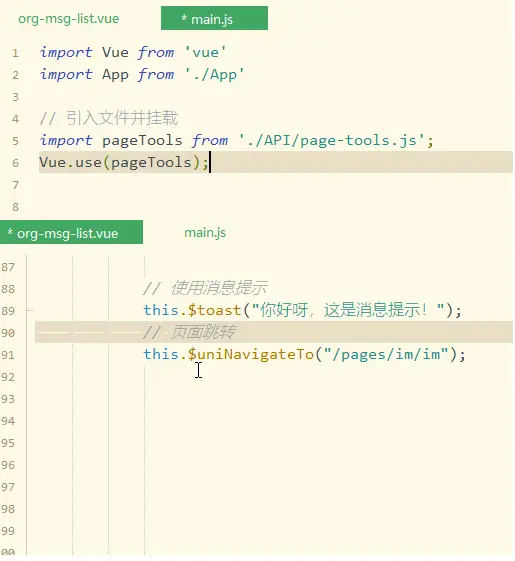Place cursor in 'vue' import string
Screen dimensions: 515x561
point(205,52)
